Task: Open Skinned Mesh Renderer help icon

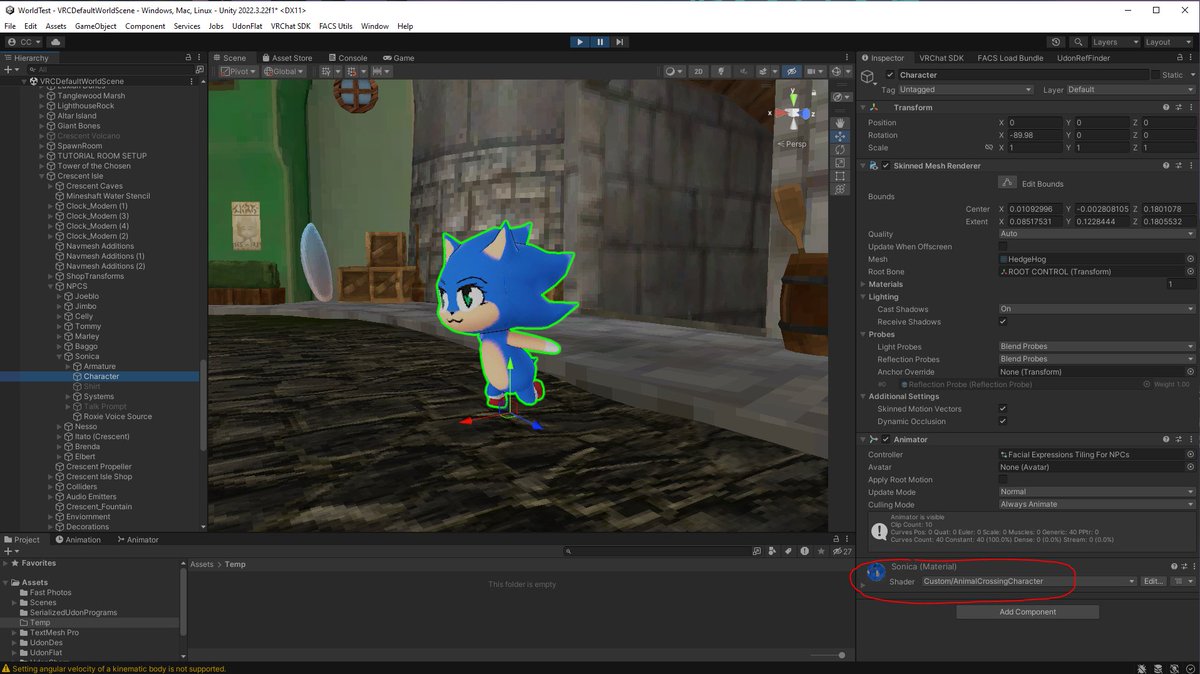Action: pos(1166,165)
